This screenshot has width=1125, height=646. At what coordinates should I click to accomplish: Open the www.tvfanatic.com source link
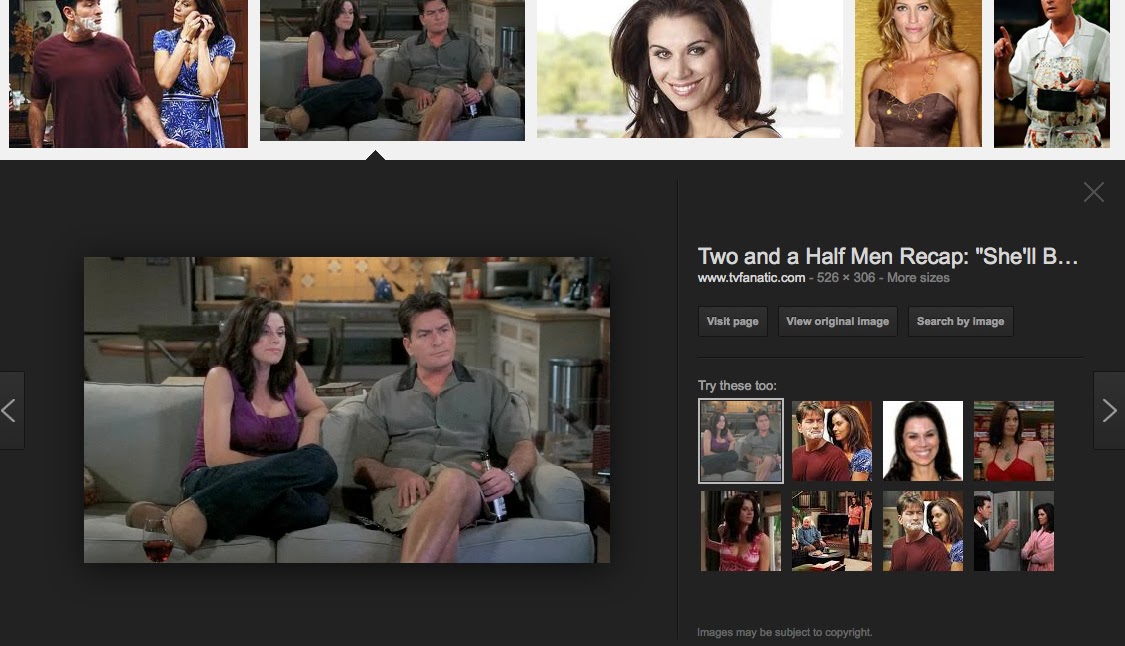pos(751,278)
